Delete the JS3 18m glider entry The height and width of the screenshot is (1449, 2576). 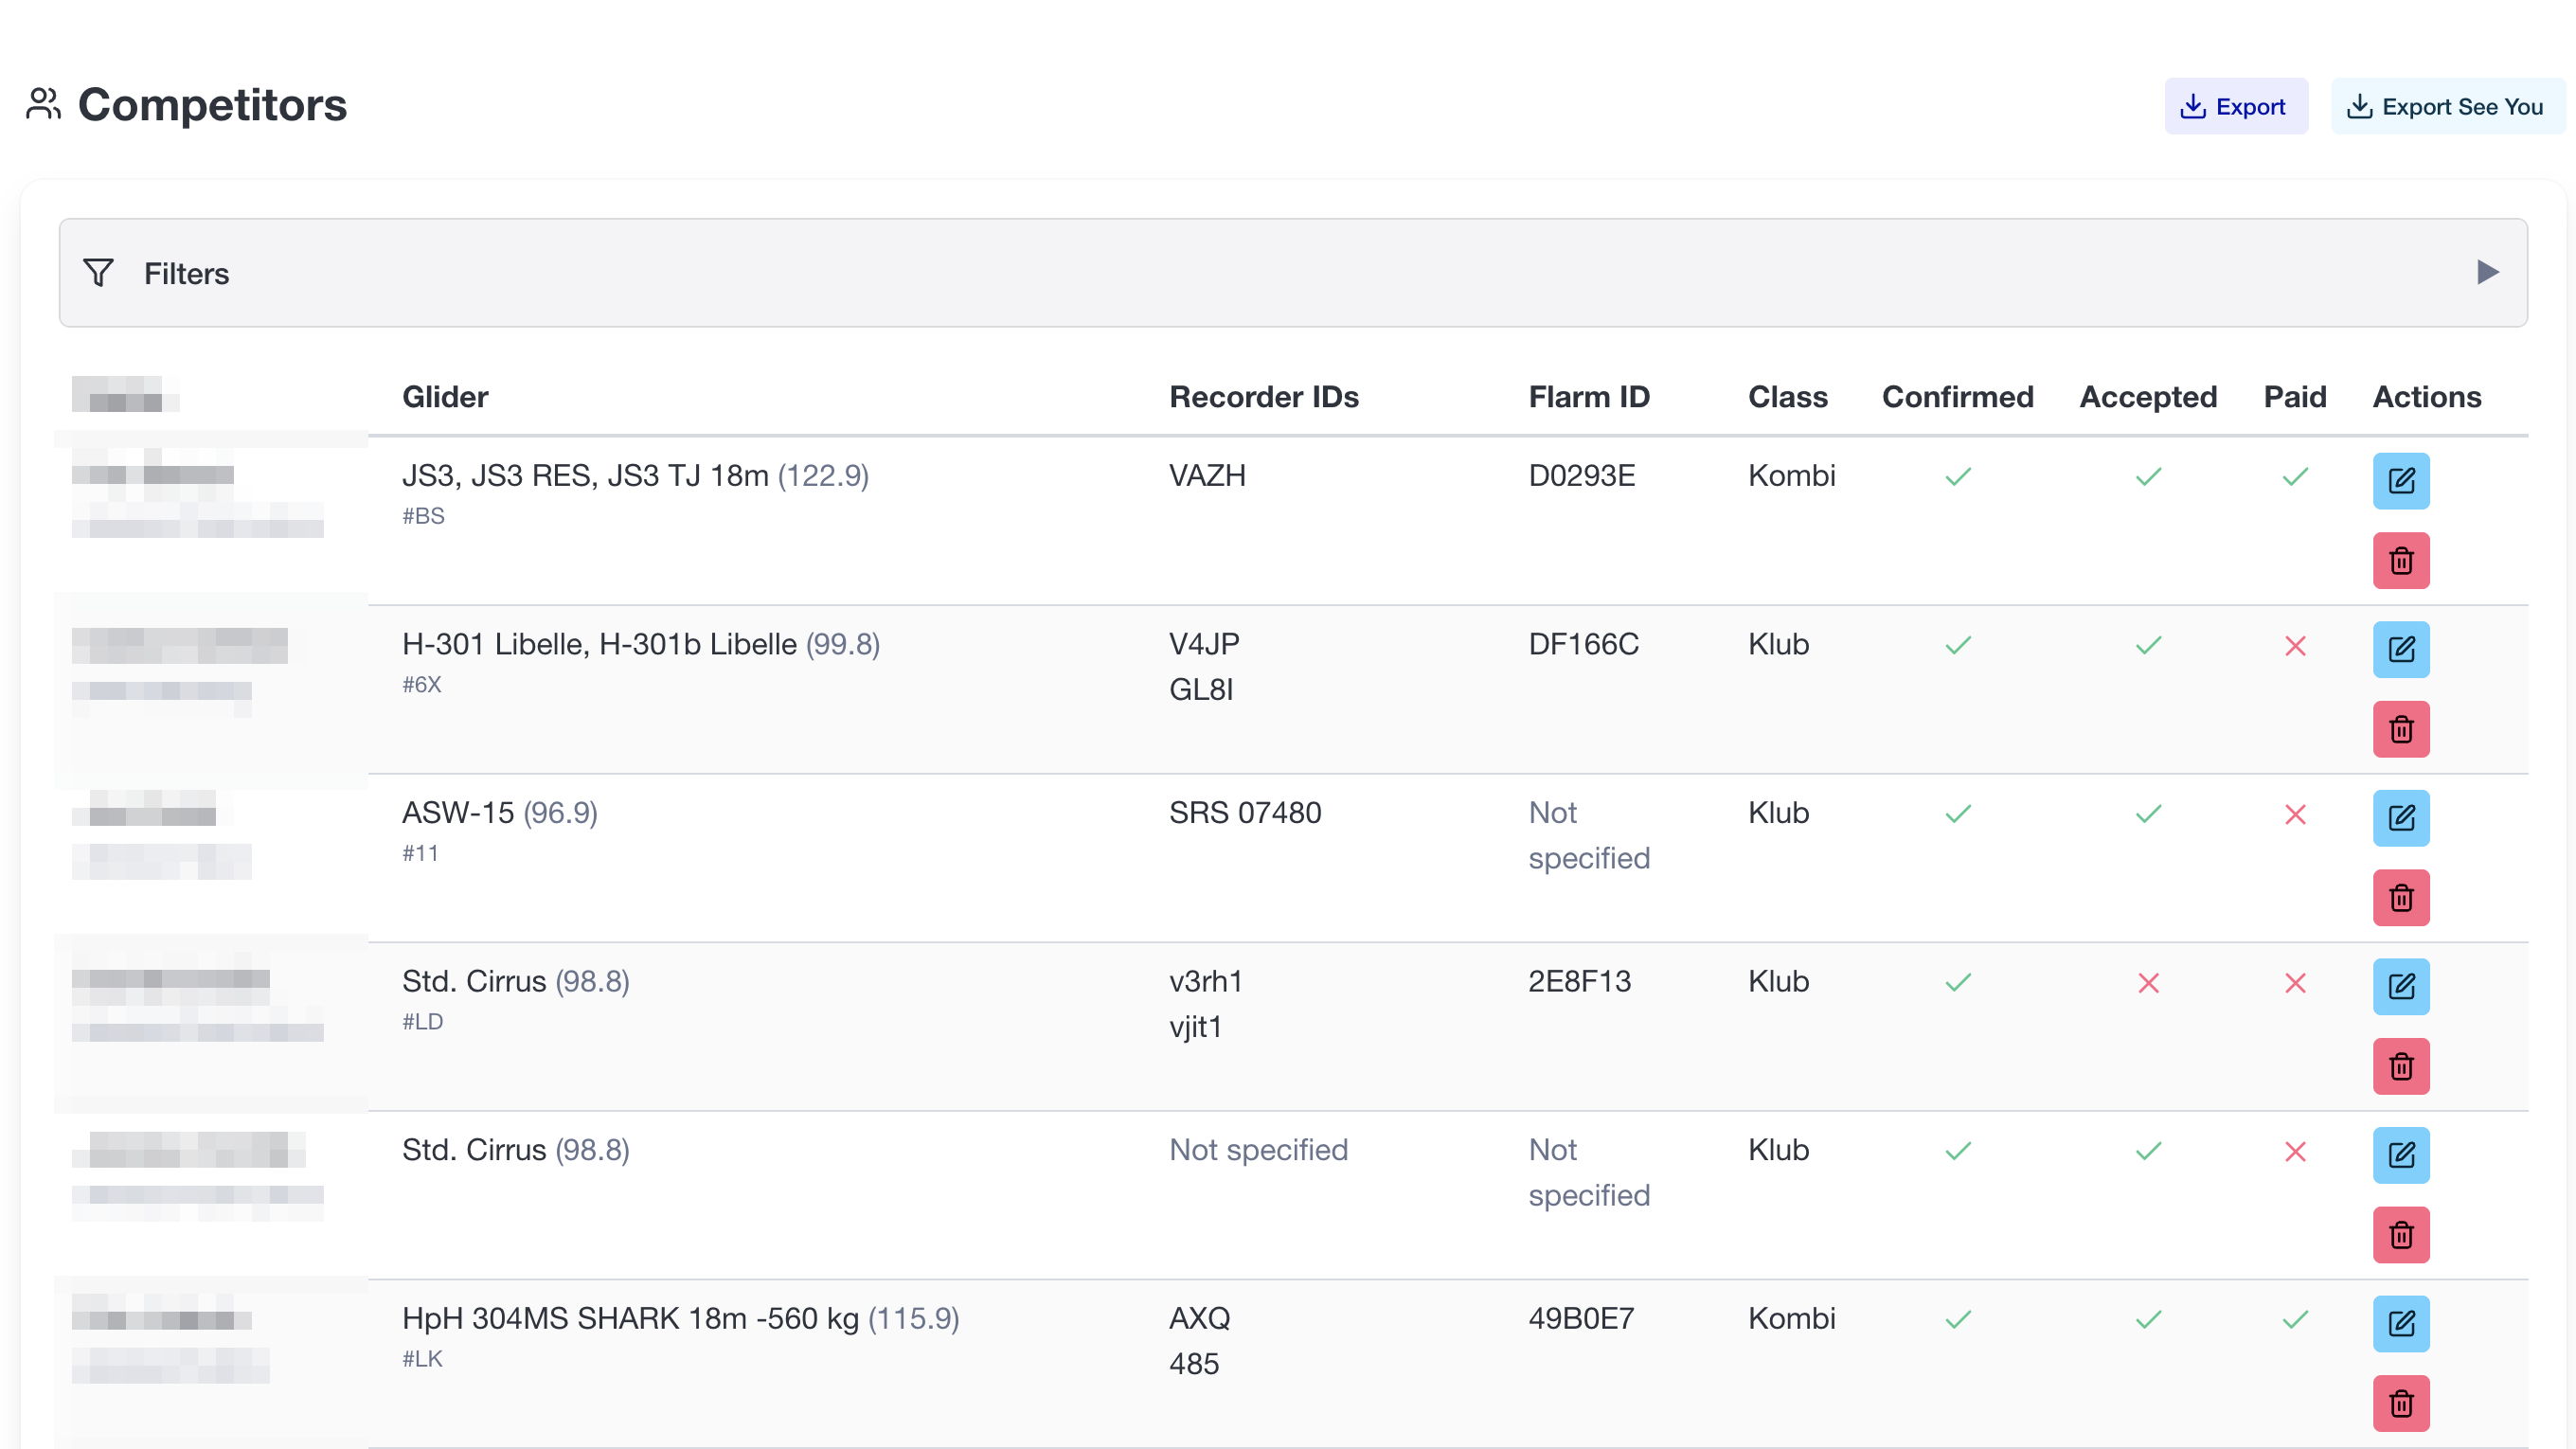pyautogui.click(x=2400, y=561)
